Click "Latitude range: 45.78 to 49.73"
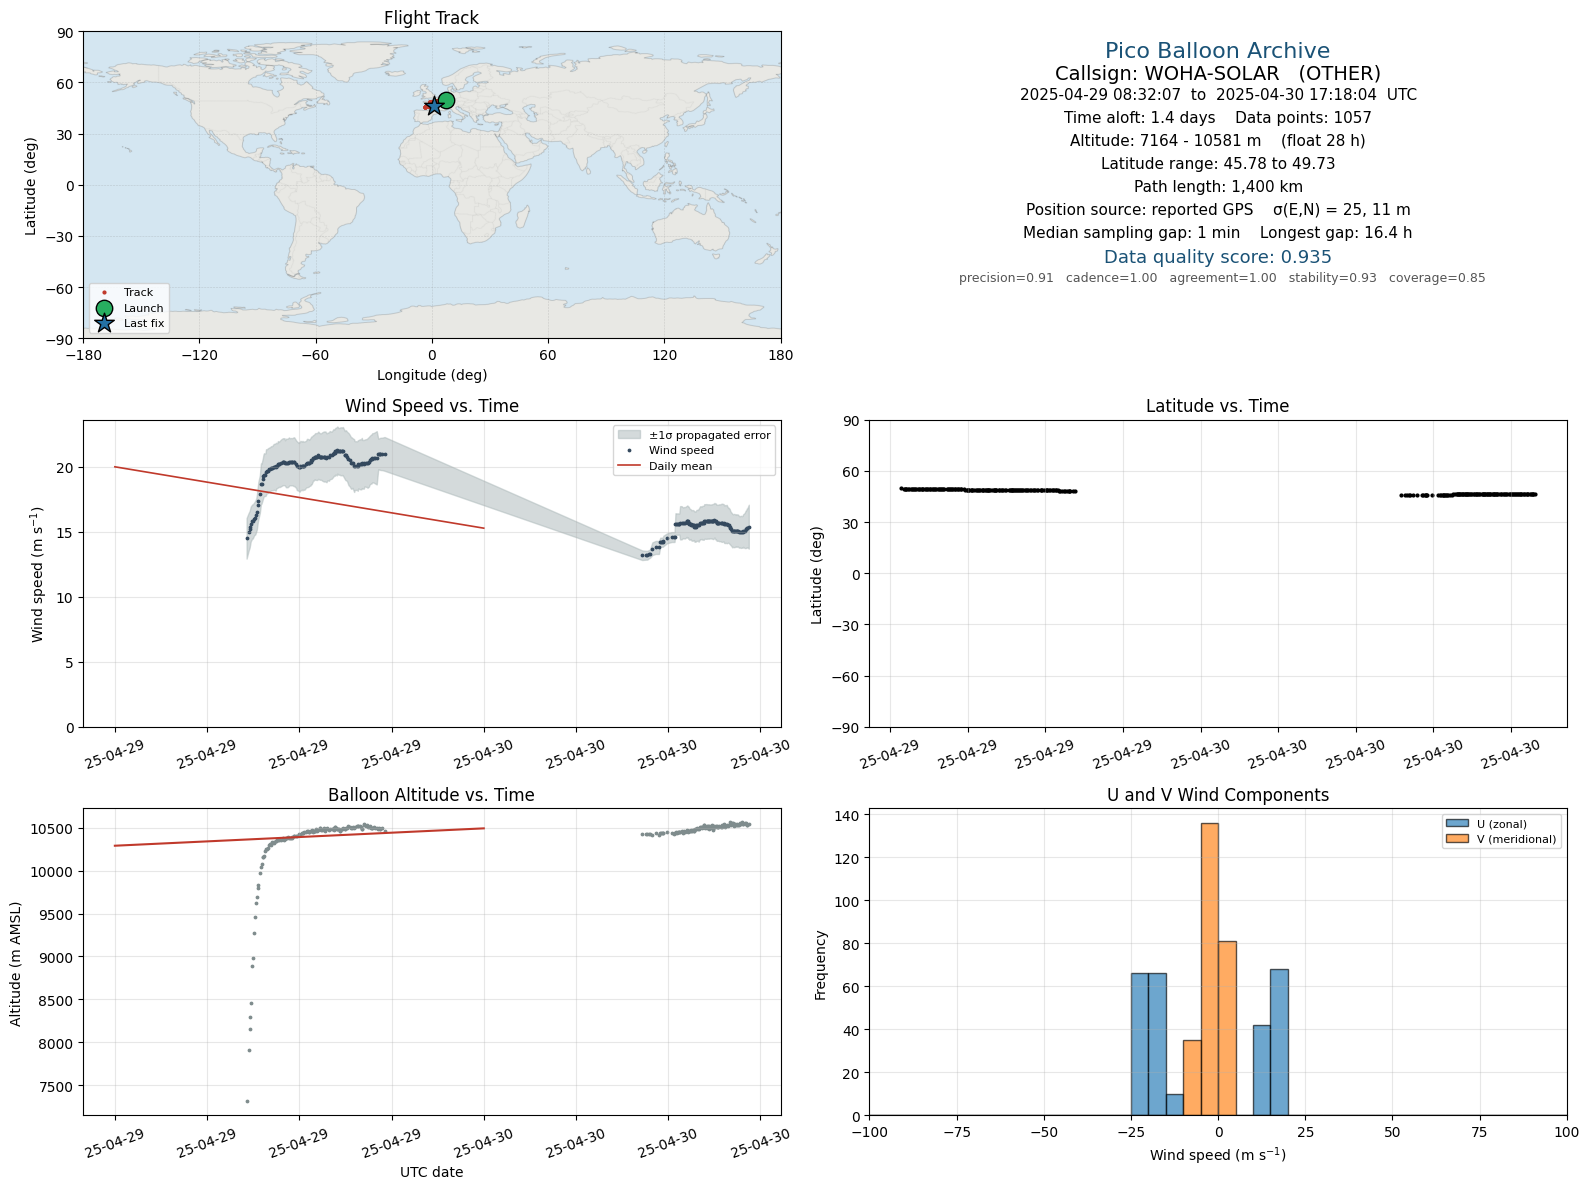1589x1189 pixels. click(x=1218, y=164)
